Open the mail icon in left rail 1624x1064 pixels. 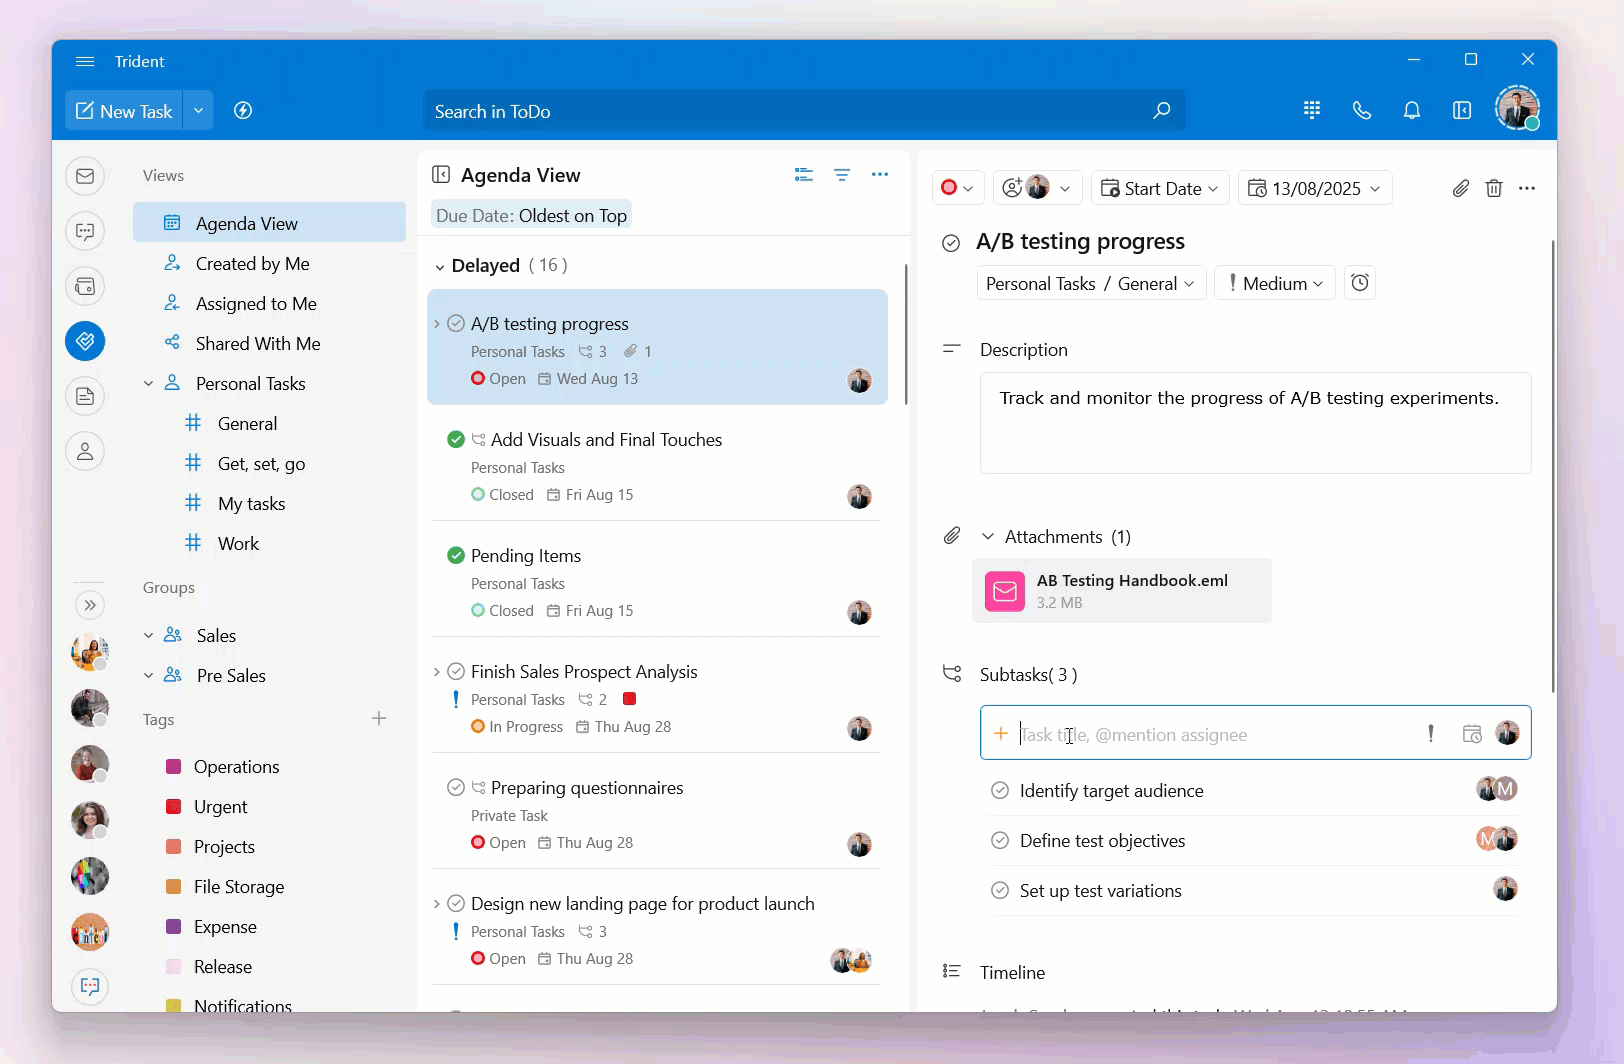point(85,176)
